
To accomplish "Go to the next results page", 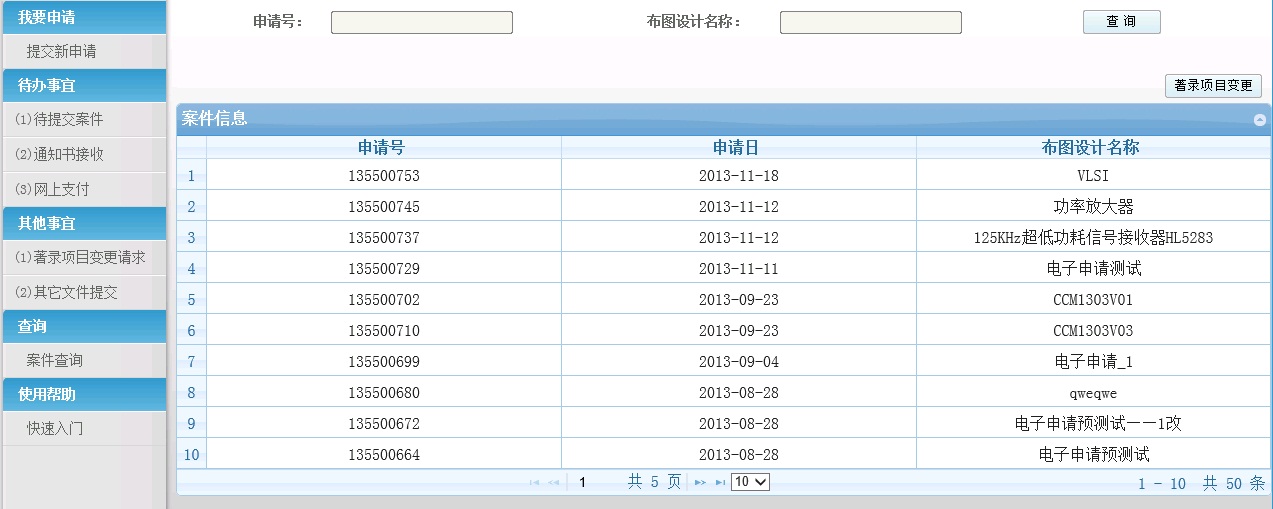I will pyautogui.click(x=700, y=483).
